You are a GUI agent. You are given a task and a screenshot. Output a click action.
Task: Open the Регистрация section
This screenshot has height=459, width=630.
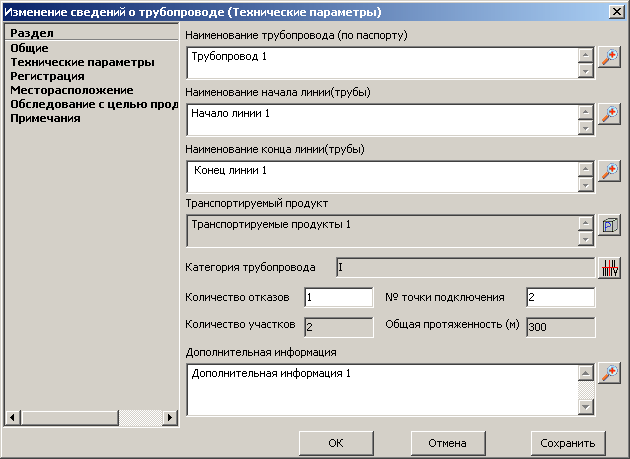tap(47, 76)
